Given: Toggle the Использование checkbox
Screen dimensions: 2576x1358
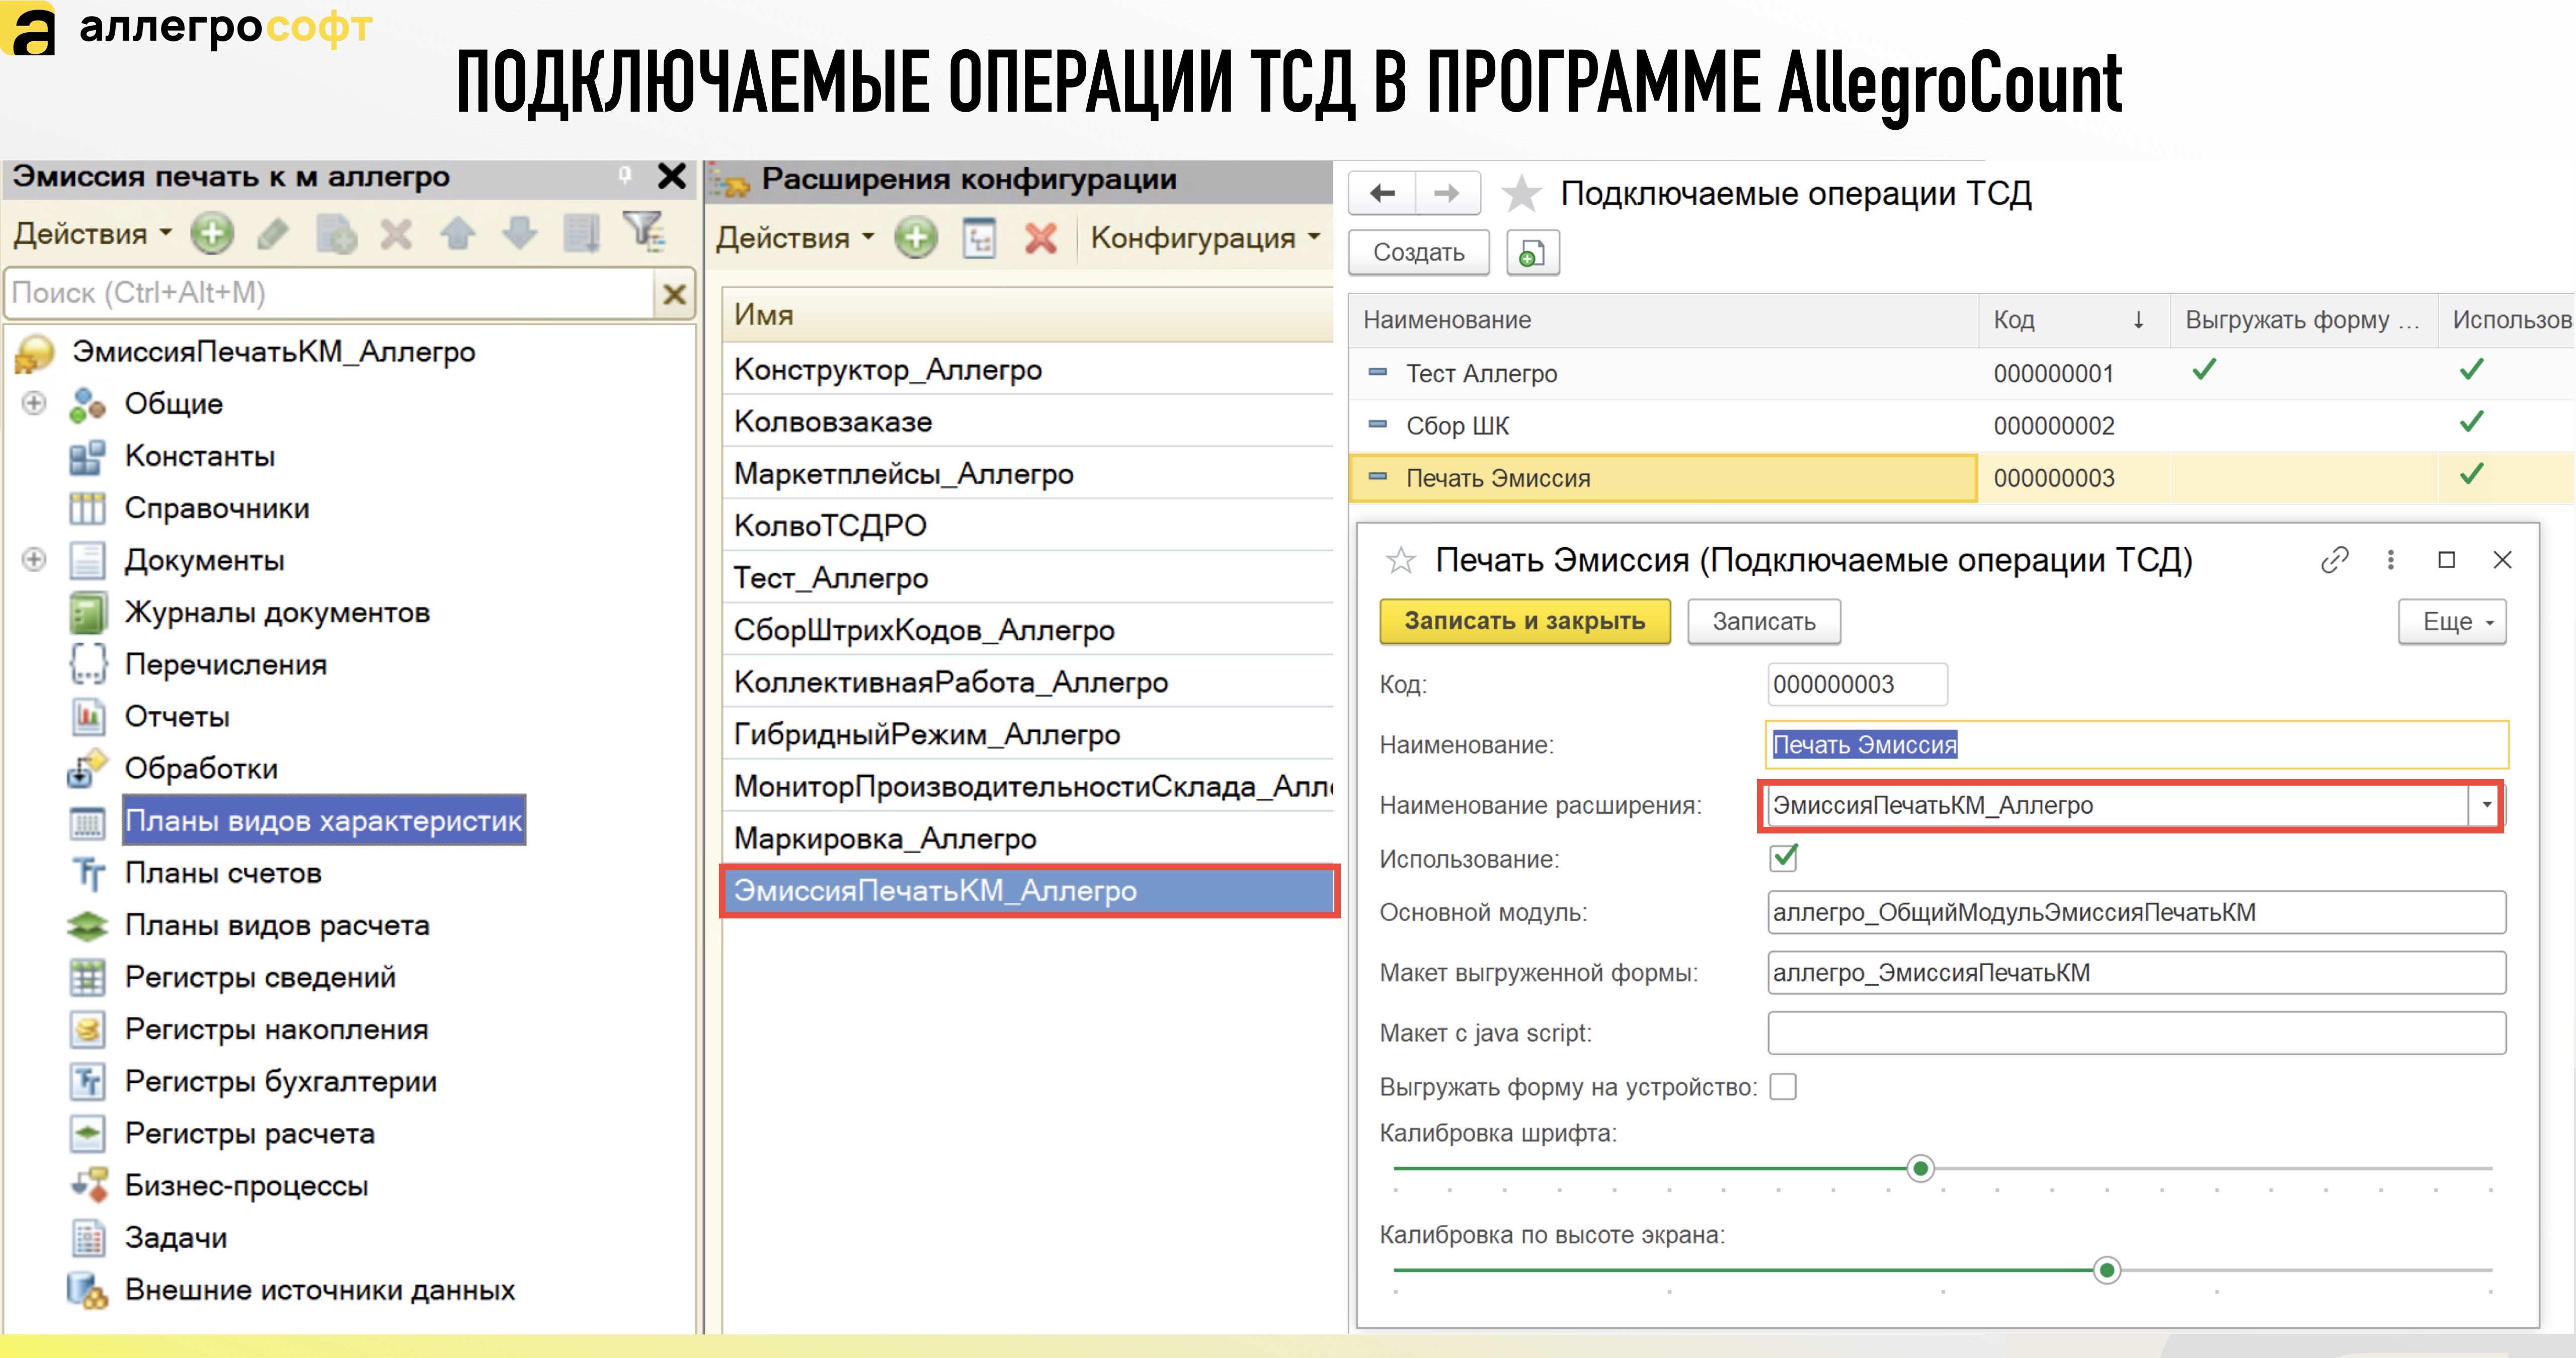Looking at the screenshot, I should [x=1784, y=857].
